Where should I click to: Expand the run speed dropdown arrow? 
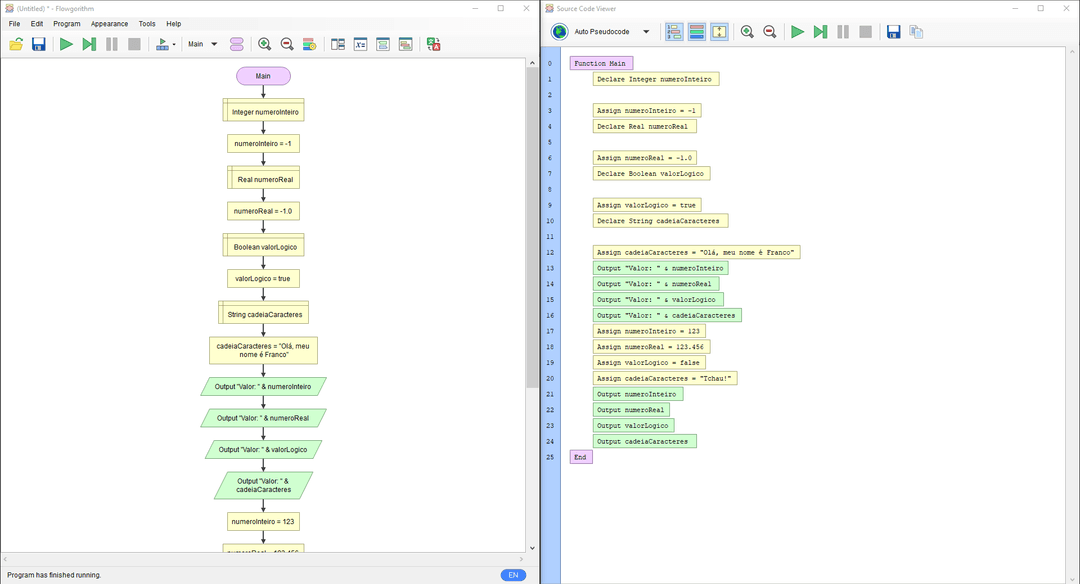(x=174, y=44)
